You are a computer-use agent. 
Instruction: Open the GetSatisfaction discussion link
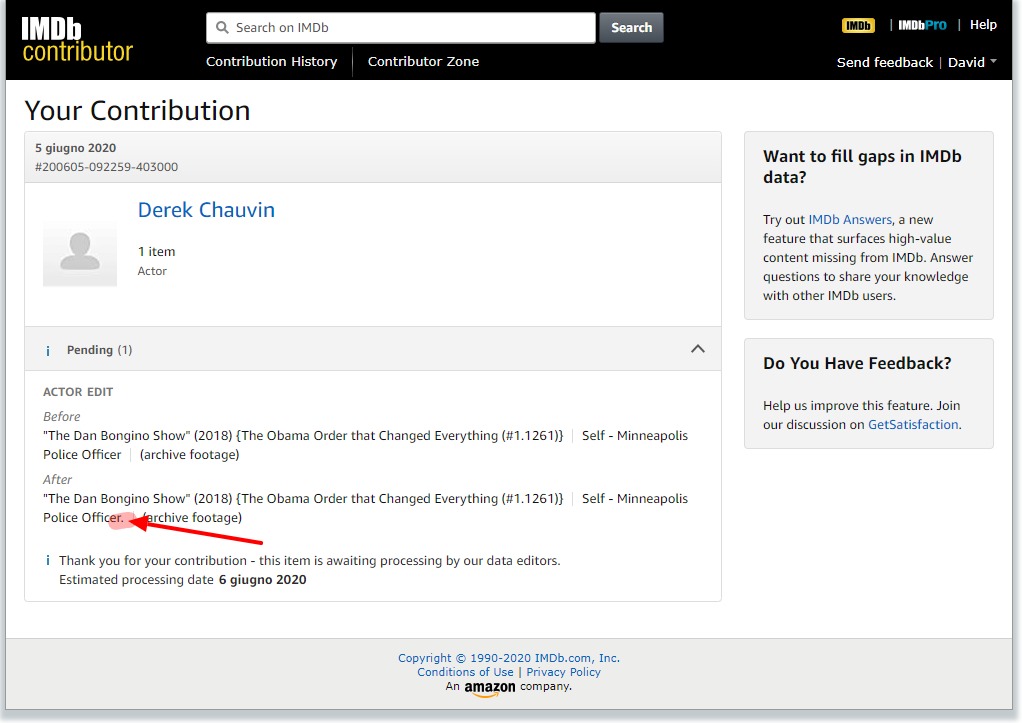(x=912, y=424)
